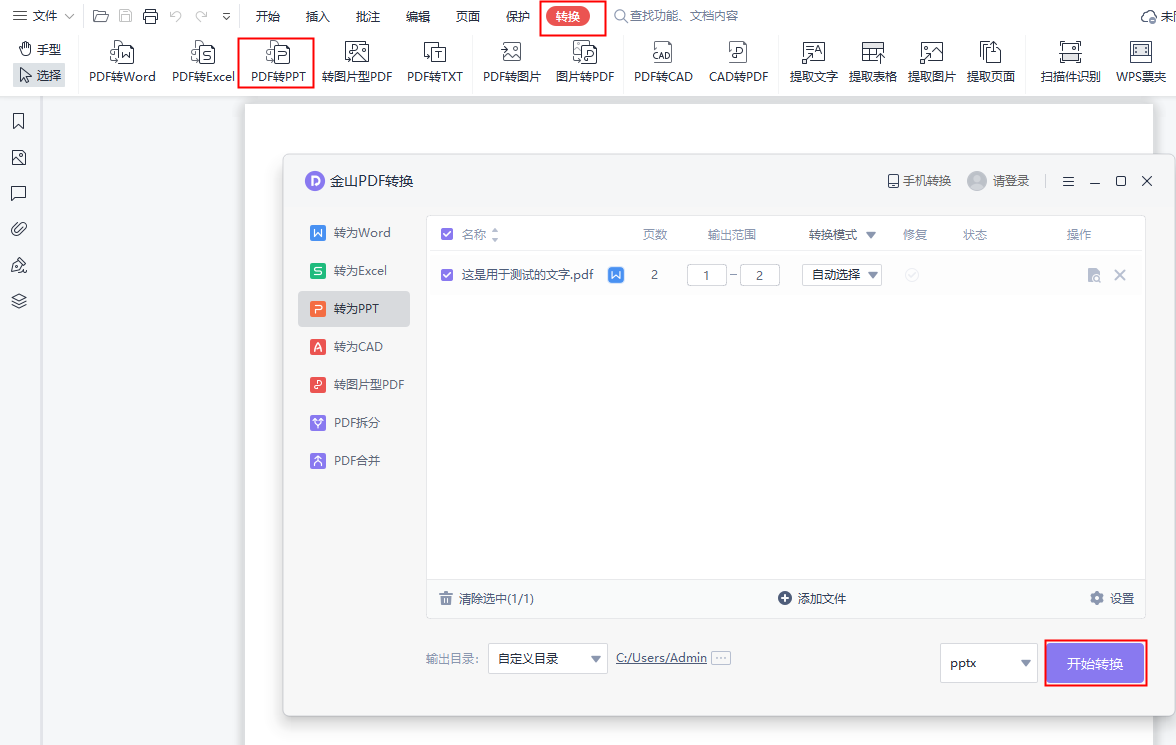Open the PDF转图片 tool

512,62
